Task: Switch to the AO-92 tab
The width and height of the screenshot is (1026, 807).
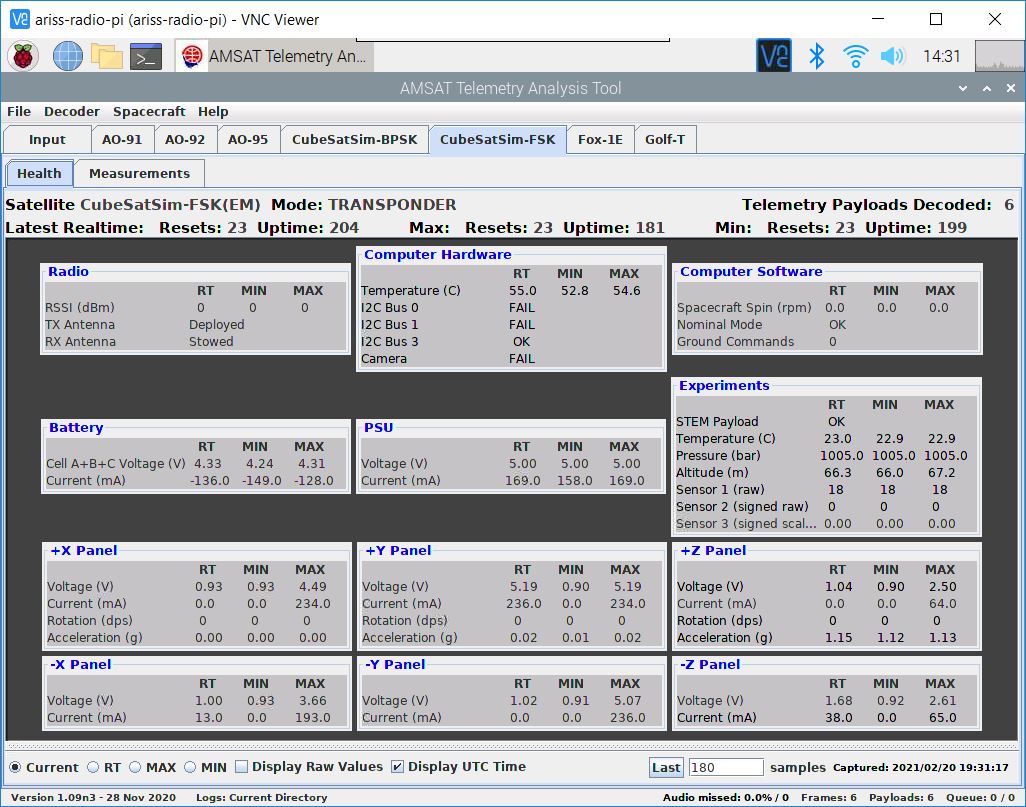Action: (x=185, y=139)
